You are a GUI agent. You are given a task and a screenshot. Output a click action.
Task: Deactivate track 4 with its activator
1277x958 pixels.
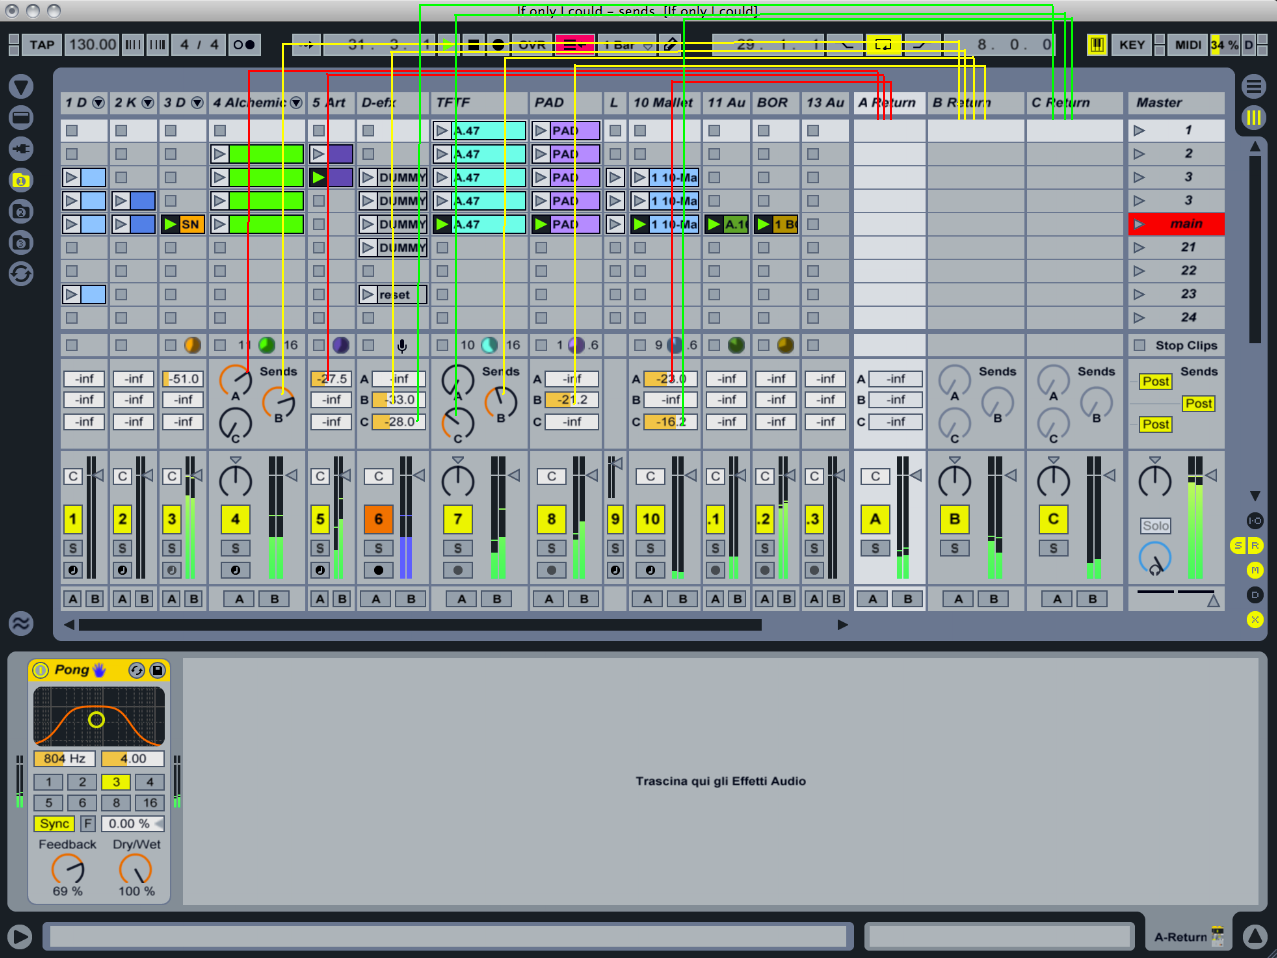tap(235, 519)
